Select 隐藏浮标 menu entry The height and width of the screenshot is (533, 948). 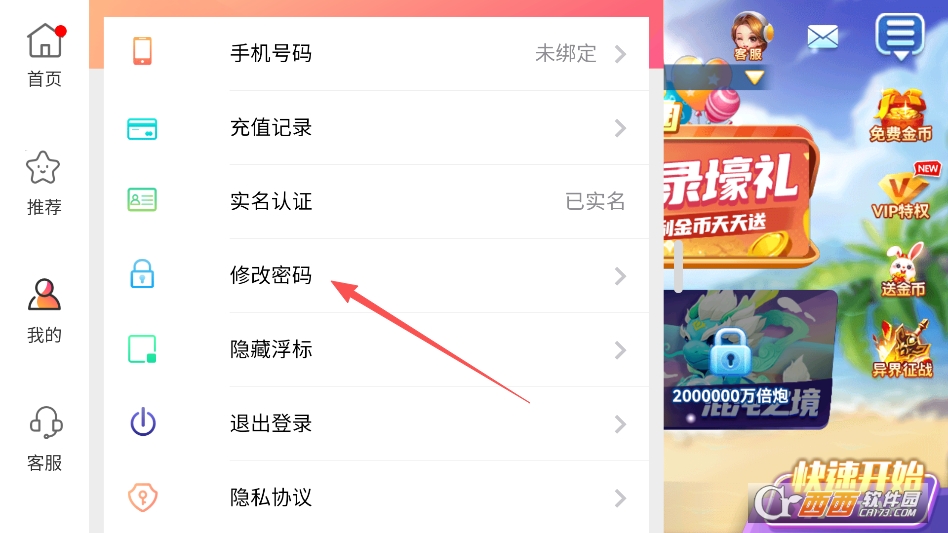coord(376,350)
